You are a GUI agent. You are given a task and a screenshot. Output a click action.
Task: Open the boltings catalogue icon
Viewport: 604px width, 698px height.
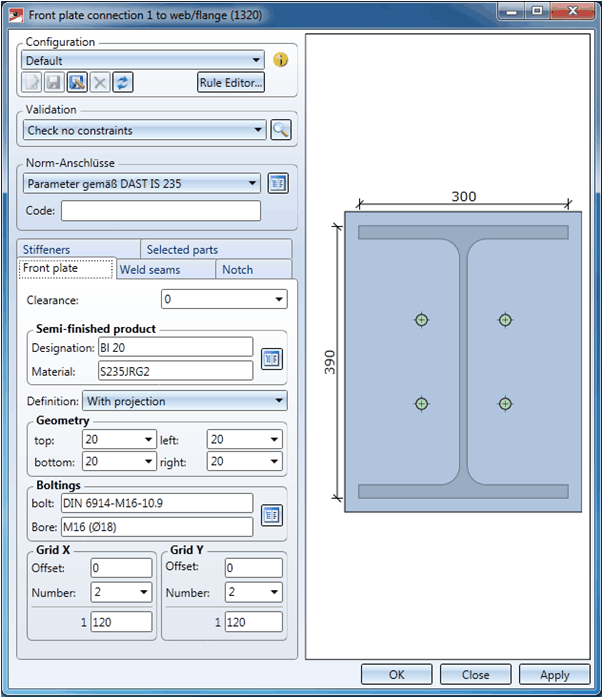point(272,515)
